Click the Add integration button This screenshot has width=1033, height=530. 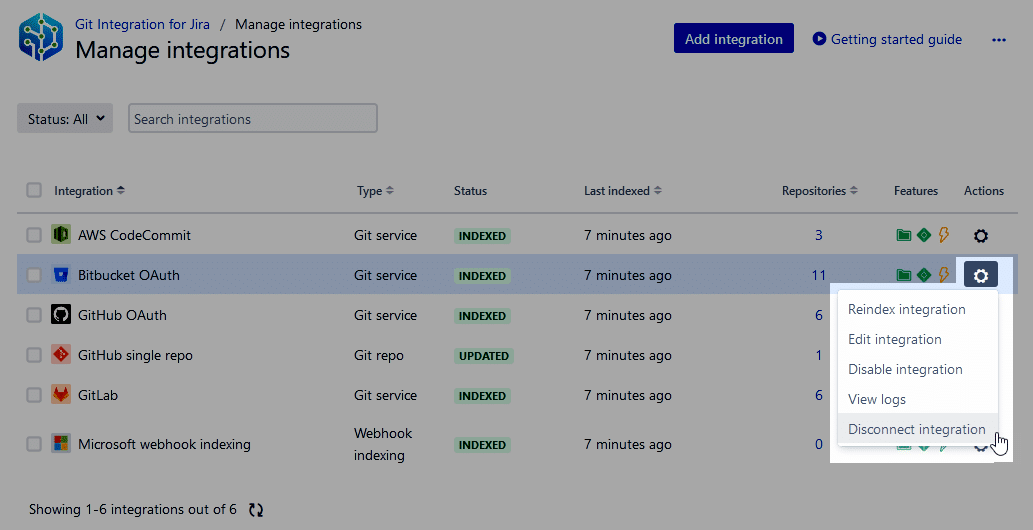tap(733, 39)
